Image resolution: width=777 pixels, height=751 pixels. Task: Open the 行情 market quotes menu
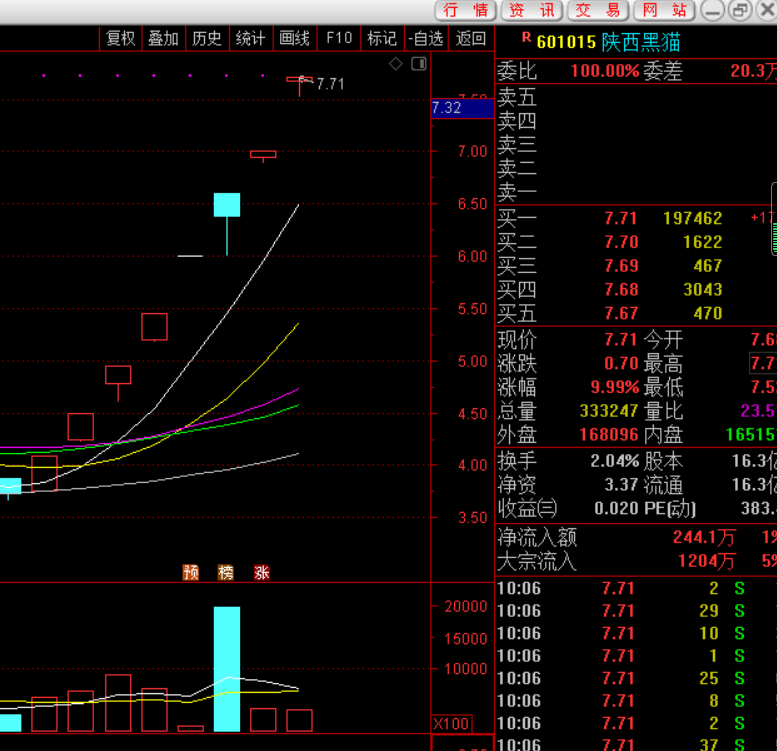pos(466,11)
